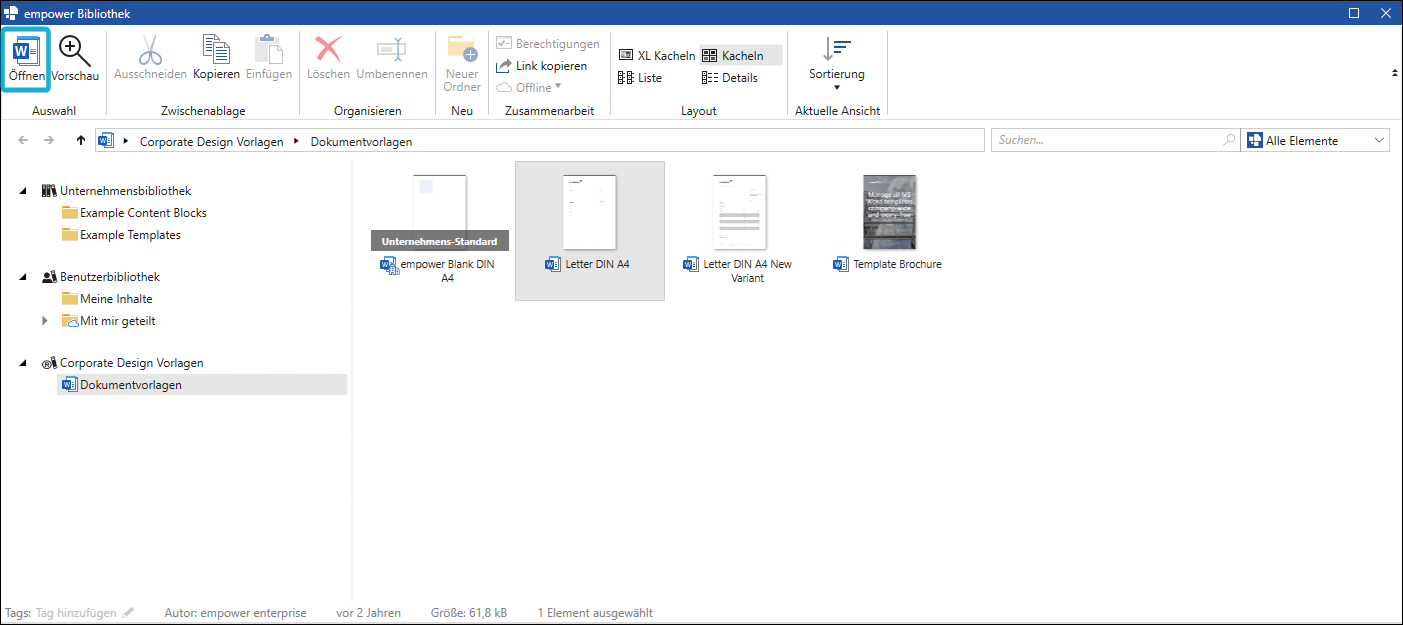This screenshot has height=625, width=1403.
Task: Go forward with the right arrow
Action: click(x=48, y=141)
